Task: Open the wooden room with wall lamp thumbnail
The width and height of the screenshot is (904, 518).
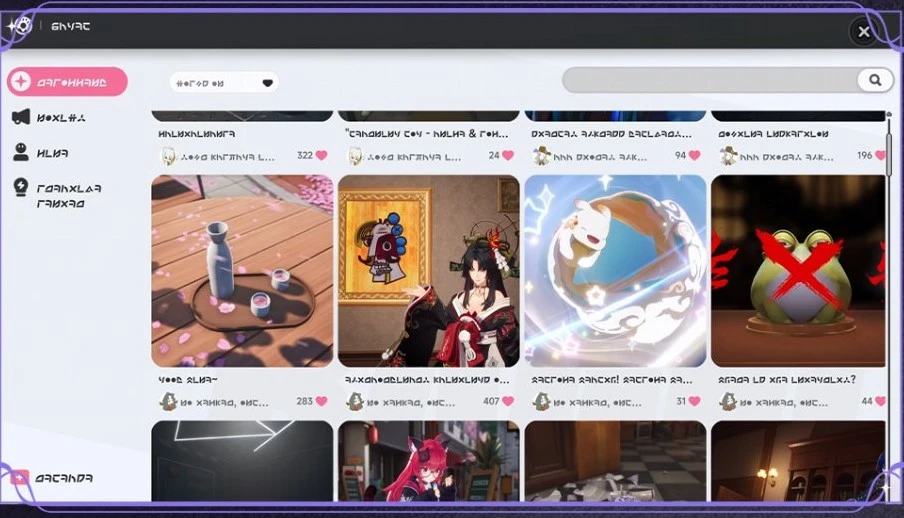Action: coord(798,461)
